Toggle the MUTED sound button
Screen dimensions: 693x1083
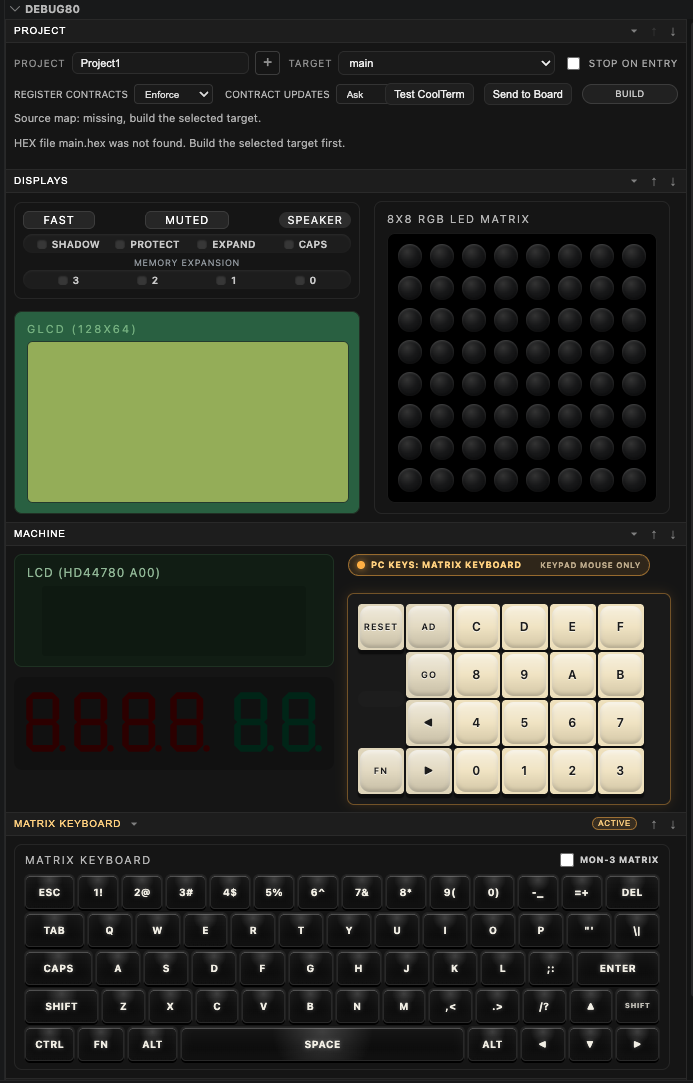point(187,220)
